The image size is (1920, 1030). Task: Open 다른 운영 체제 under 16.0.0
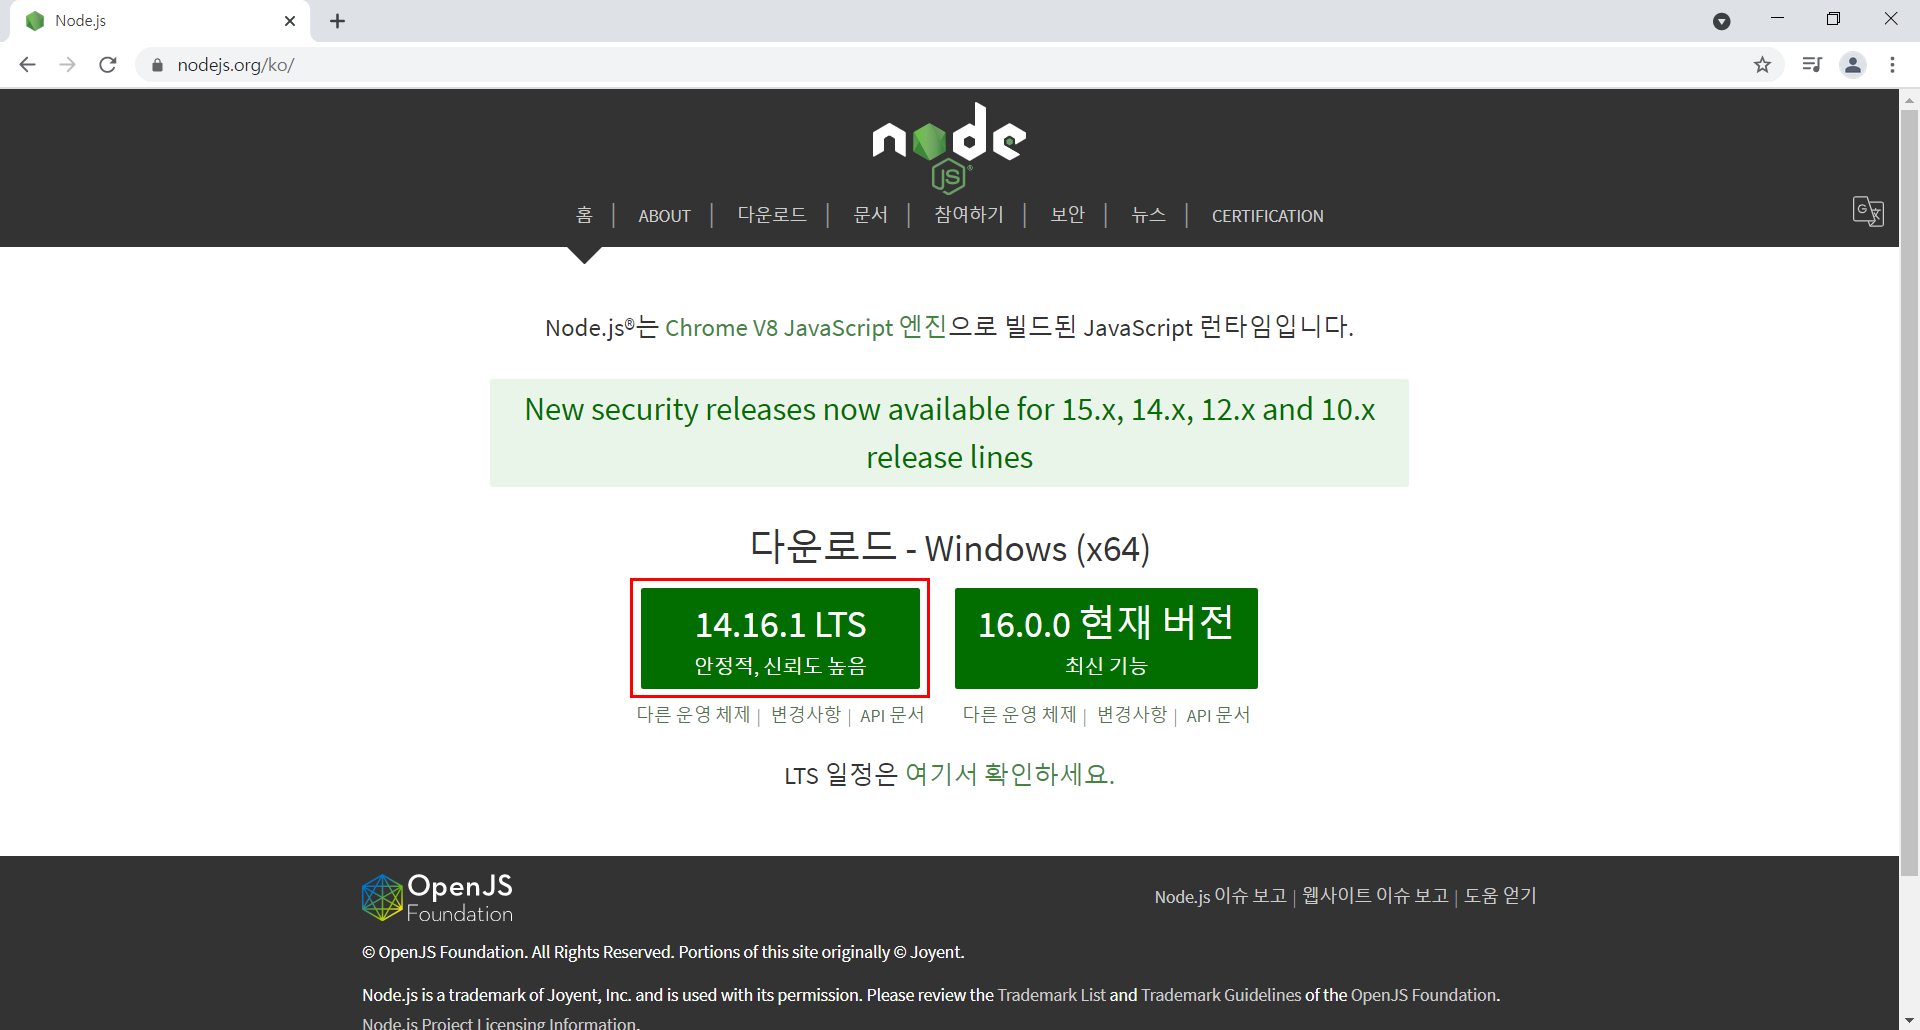(1019, 715)
